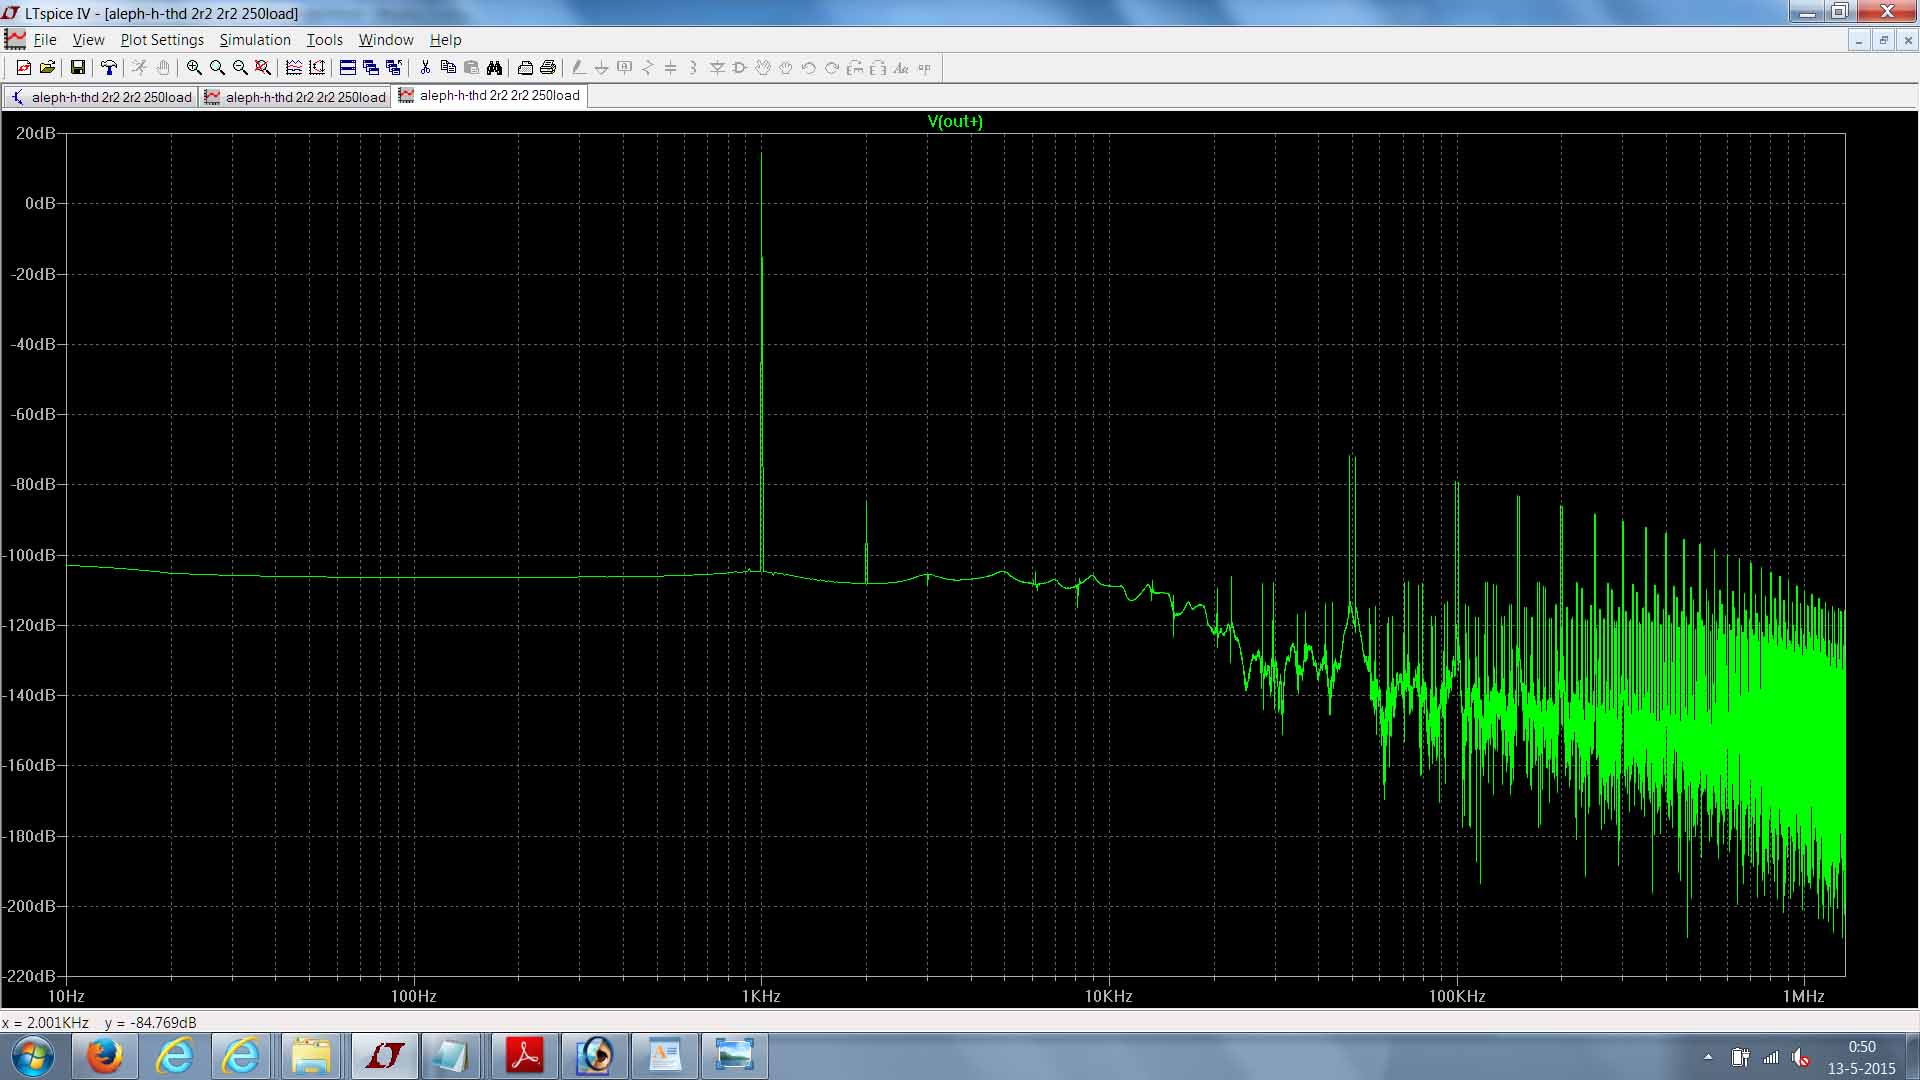The image size is (1920, 1080).
Task: Click the Open file folder icon
Action: click(x=47, y=68)
